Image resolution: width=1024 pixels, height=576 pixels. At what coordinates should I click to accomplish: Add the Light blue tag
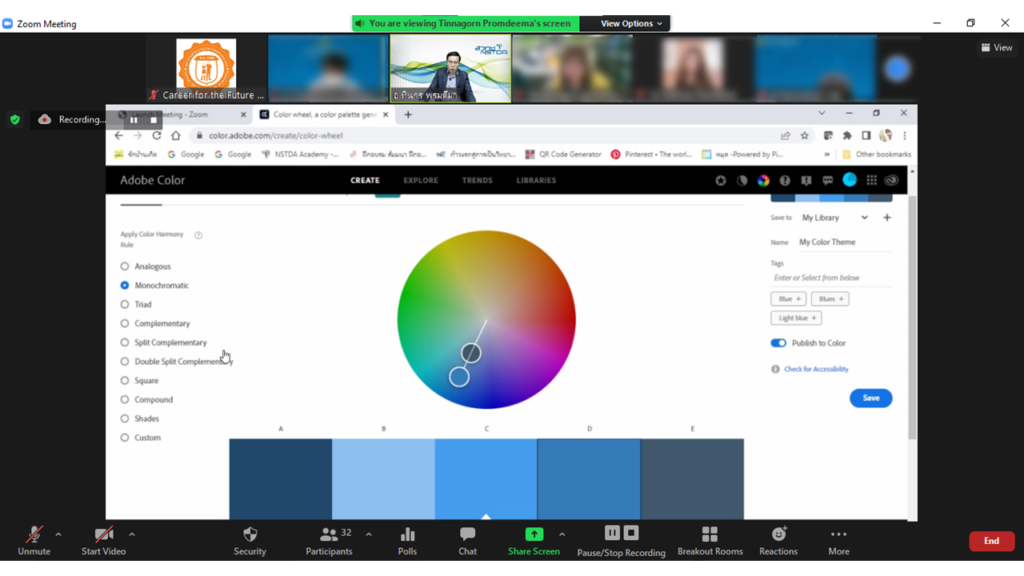pos(797,318)
